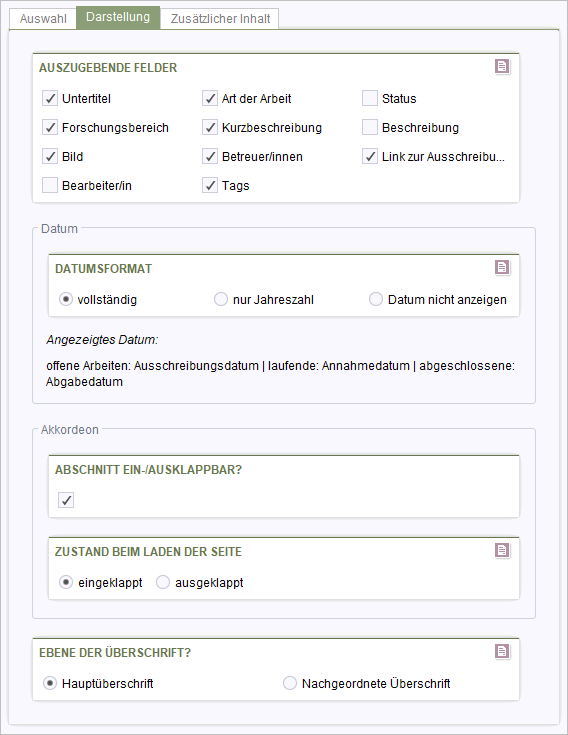Click note icon next to Ebene der Überschrift
Screen dimensions: 568x735
[x=502, y=651]
